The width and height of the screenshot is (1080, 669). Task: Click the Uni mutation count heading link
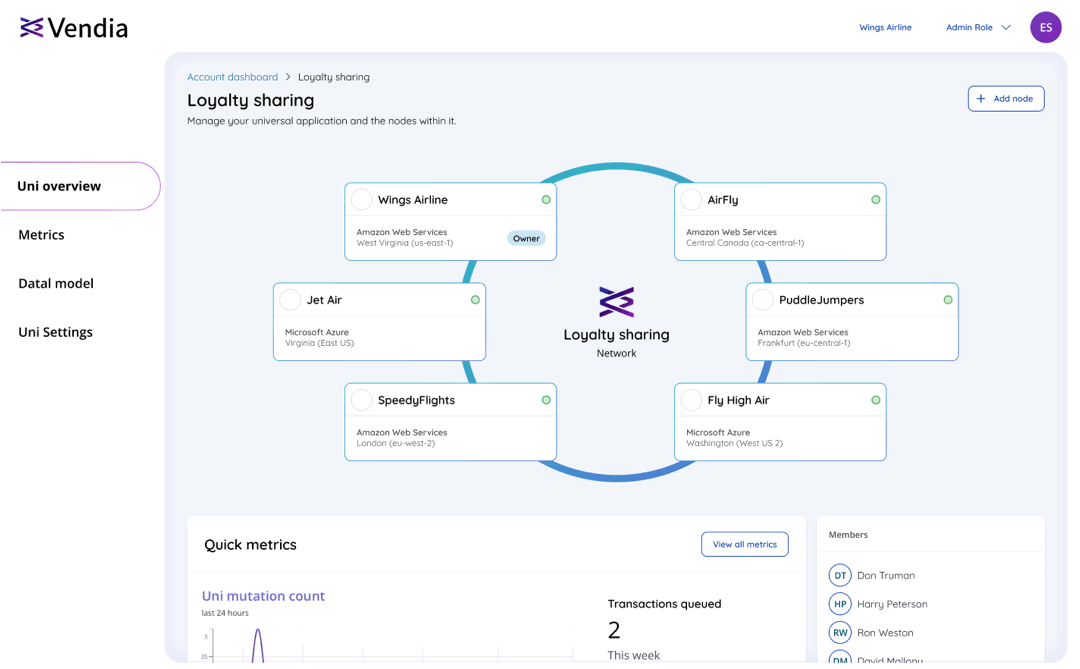click(x=263, y=596)
